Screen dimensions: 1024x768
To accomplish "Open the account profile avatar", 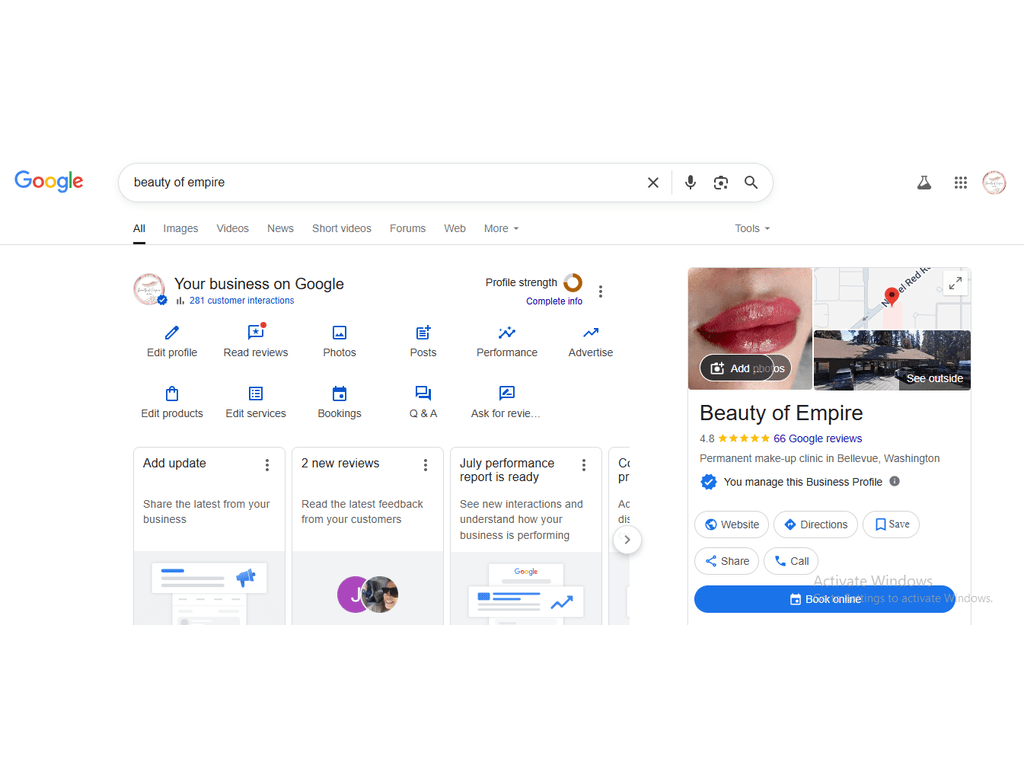I will [994, 183].
